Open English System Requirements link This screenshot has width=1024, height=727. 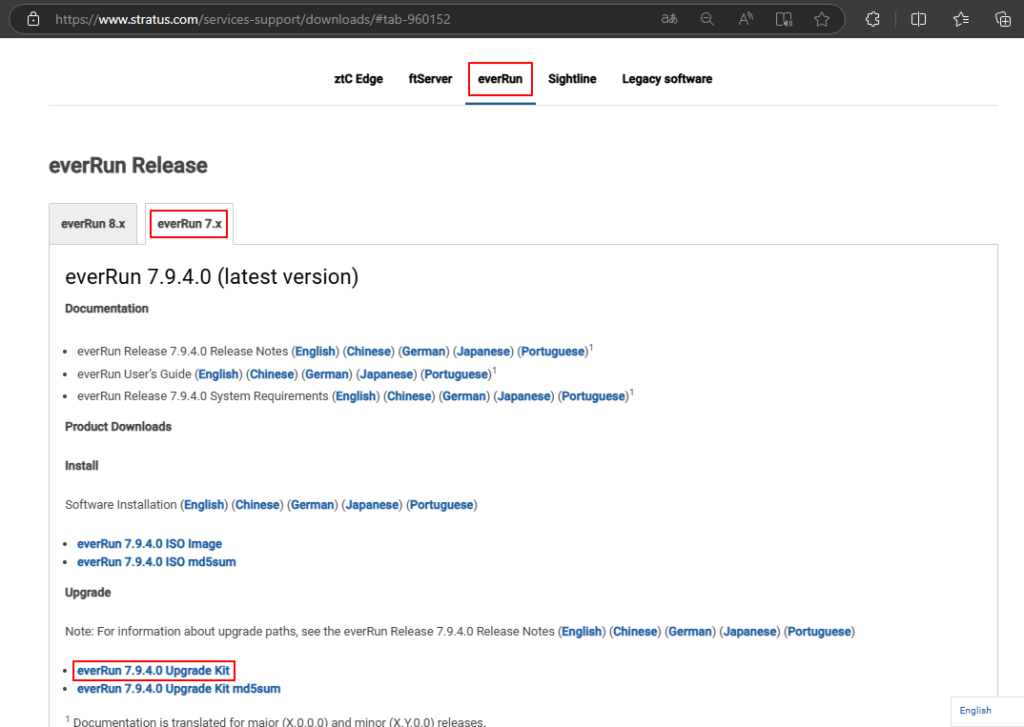(x=356, y=396)
